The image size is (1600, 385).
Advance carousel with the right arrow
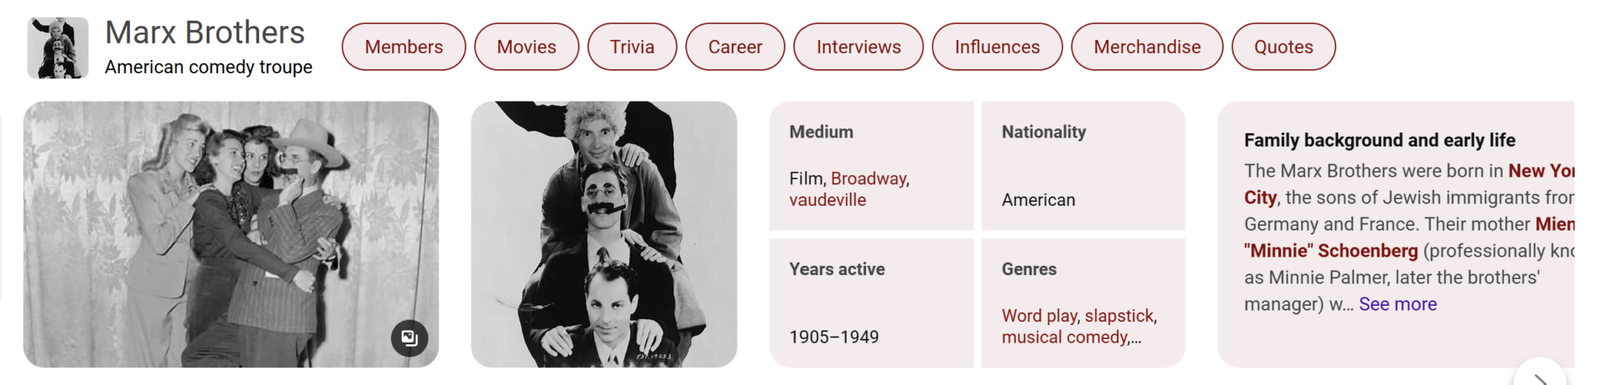[x=1540, y=374]
